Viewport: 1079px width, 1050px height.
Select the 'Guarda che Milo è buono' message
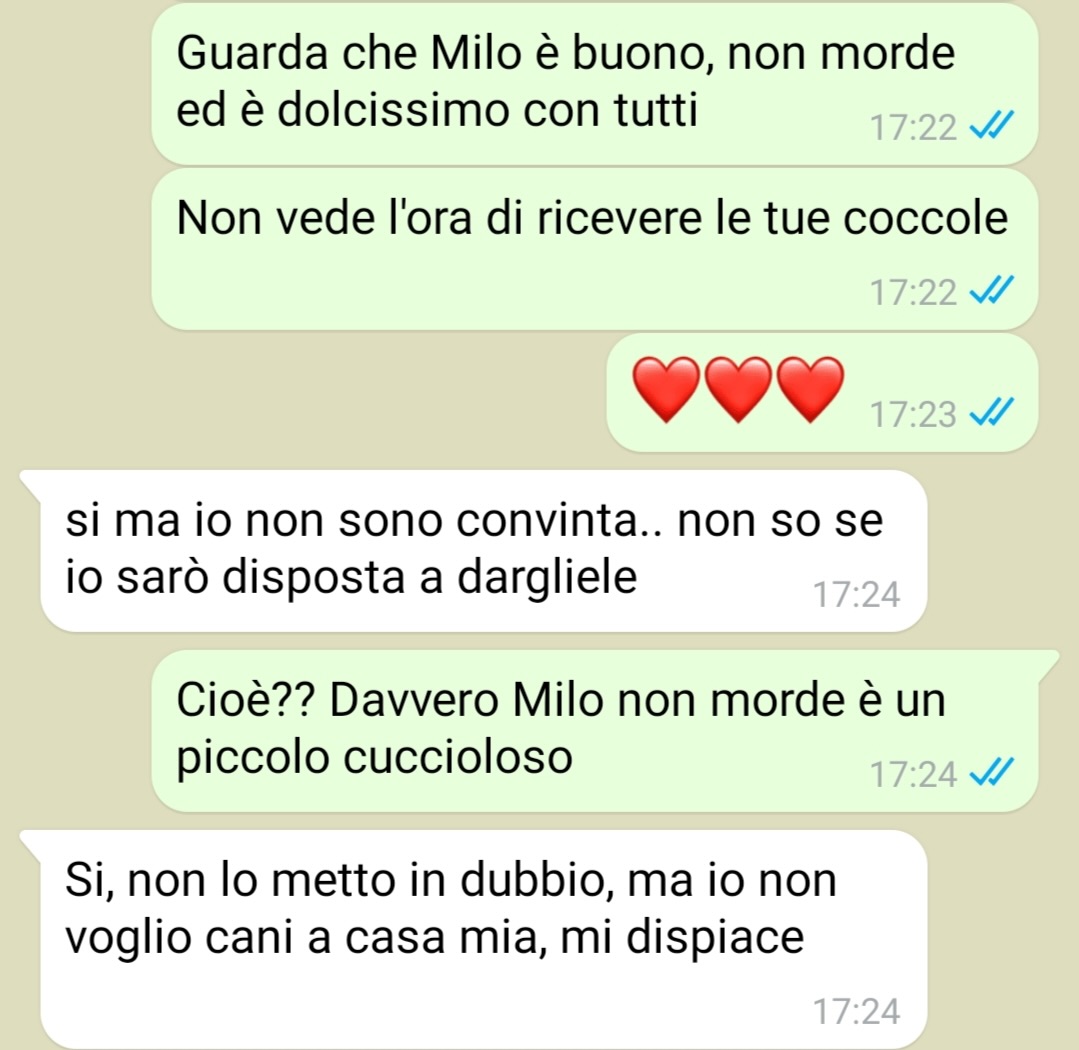point(595,83)
